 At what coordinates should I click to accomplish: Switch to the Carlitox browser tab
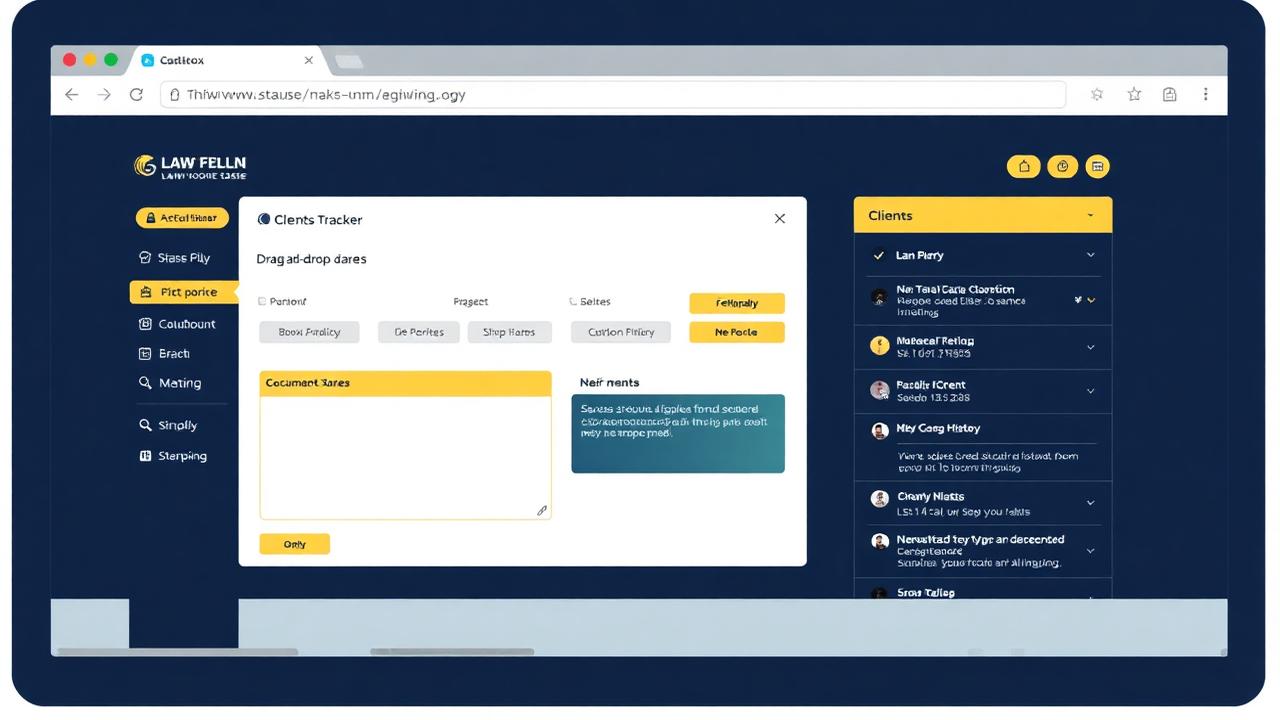228,61
